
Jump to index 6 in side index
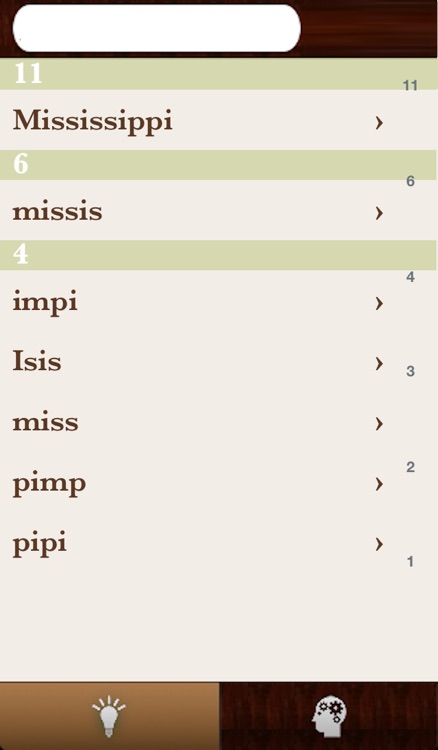click(x=410, y=181)
